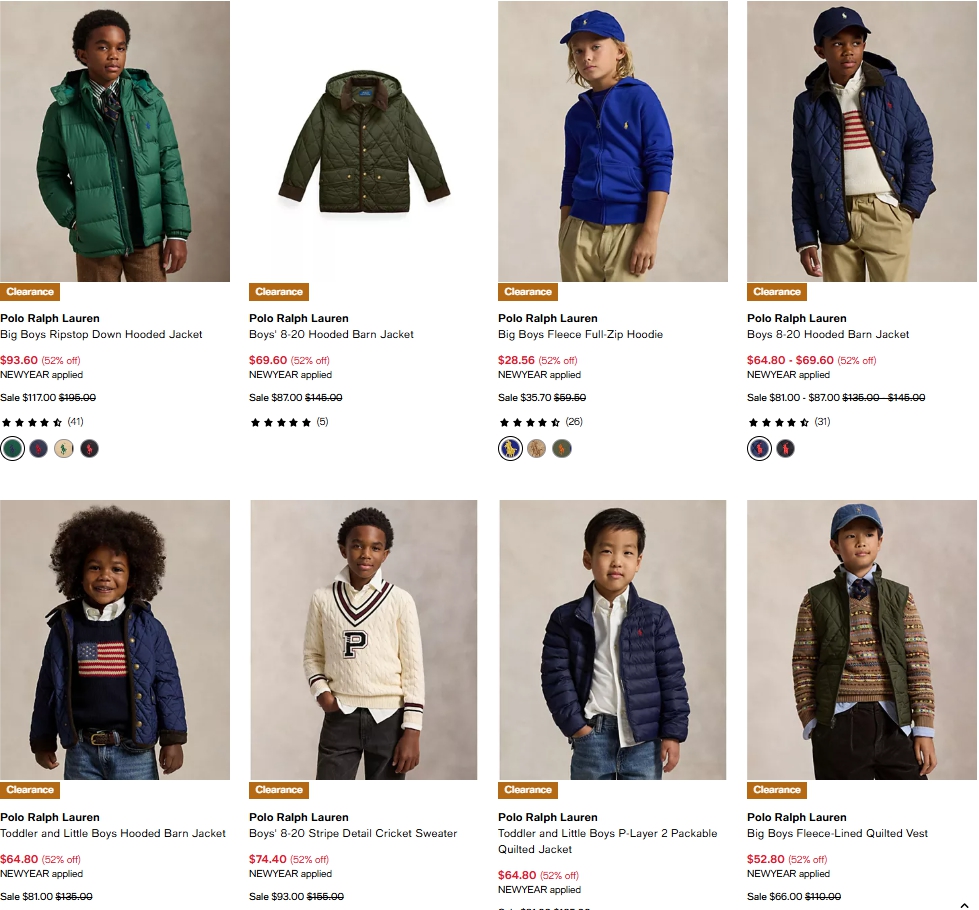Screen dimensions: 979x910
Task: Click the toddler flag sweater barn jacket image
Action: (115, 640)
